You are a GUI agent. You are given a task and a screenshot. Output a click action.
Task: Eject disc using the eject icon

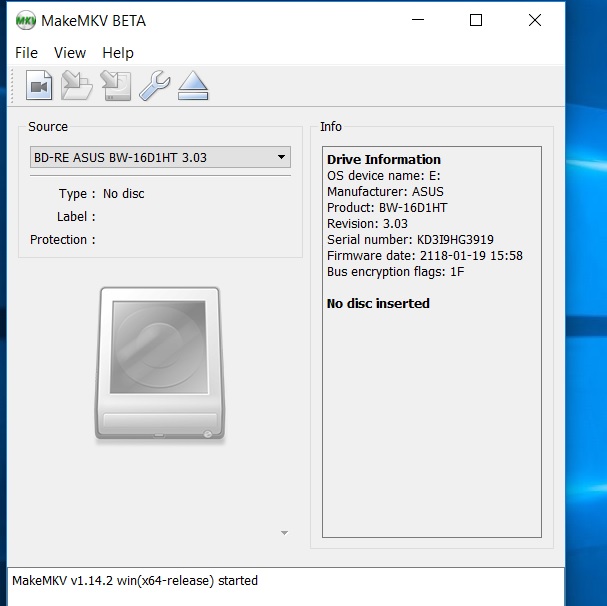click(193, 86)
